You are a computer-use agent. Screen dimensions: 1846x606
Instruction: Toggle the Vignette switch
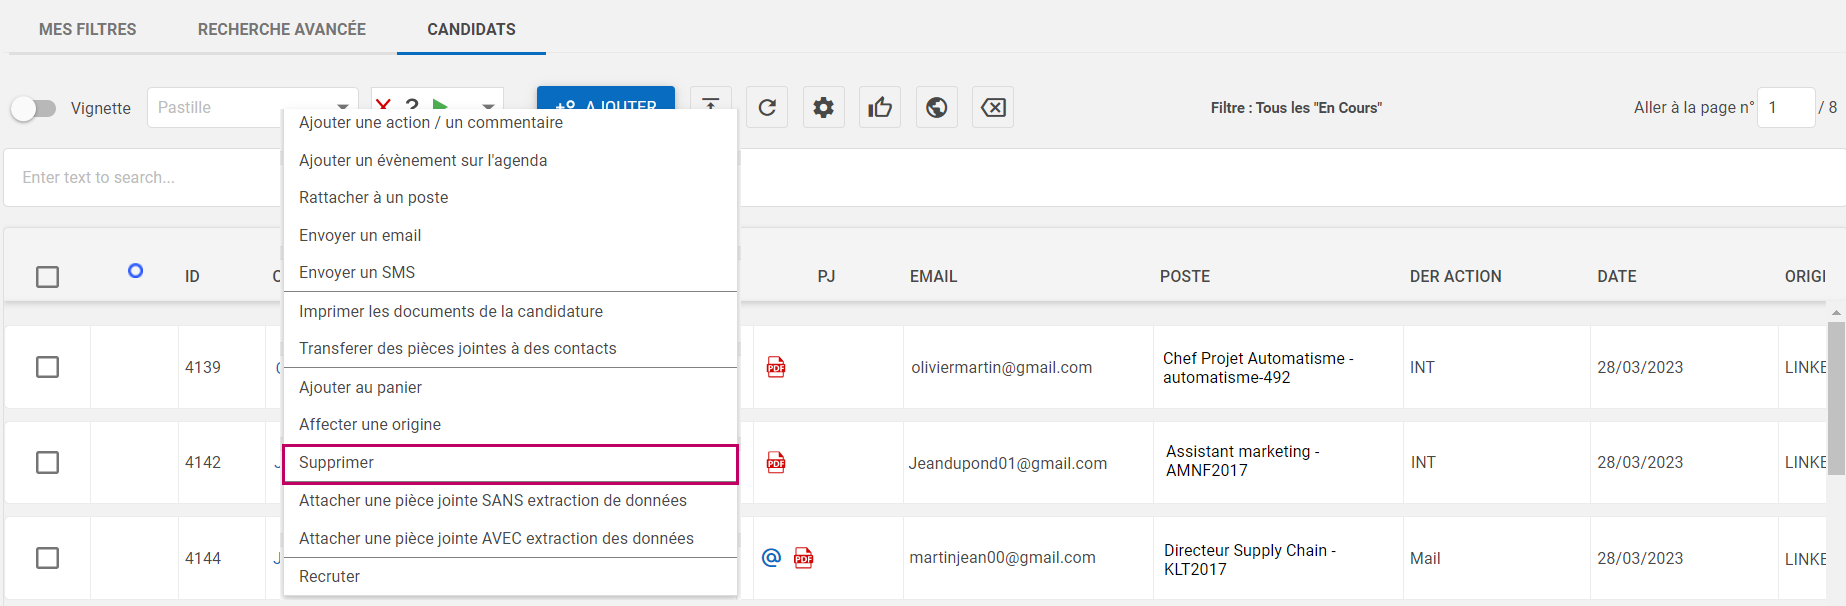(x=34, y=108)
